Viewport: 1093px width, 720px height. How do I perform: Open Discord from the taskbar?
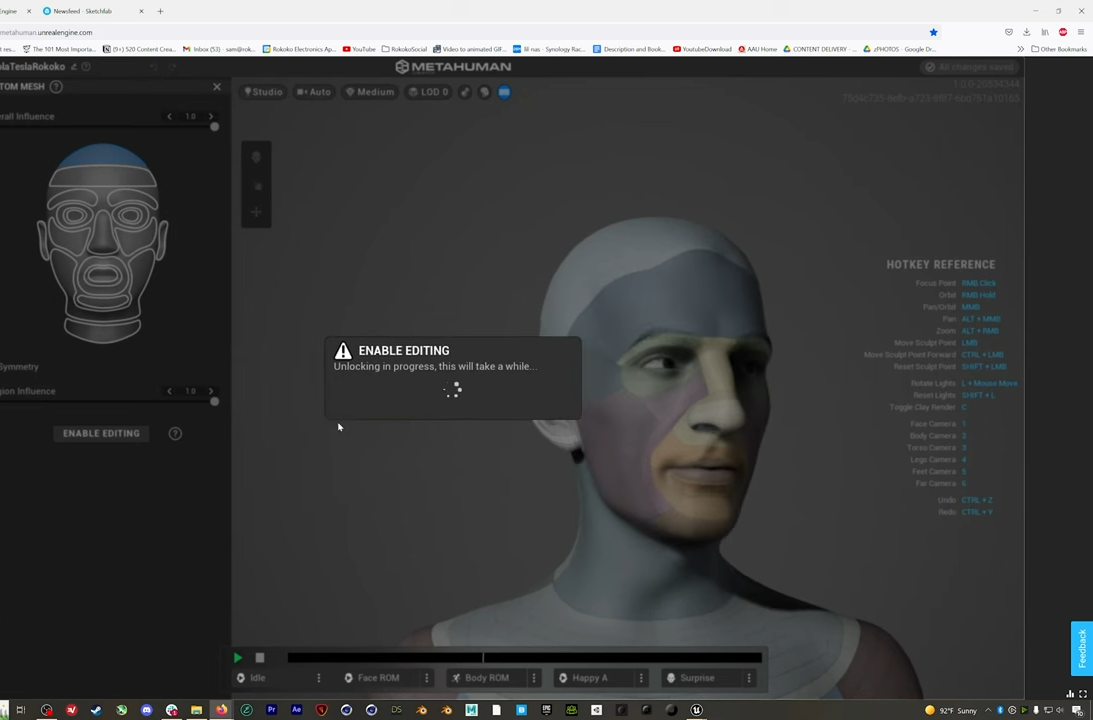146,710
